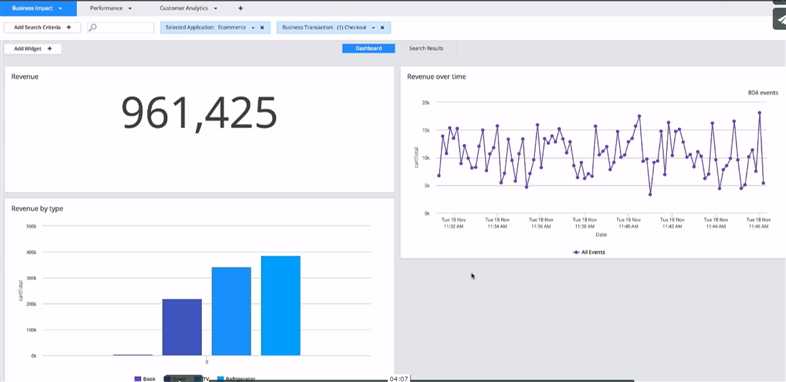Click the tallest light blue bar
The image size is (786, 382).
(281, 305)
